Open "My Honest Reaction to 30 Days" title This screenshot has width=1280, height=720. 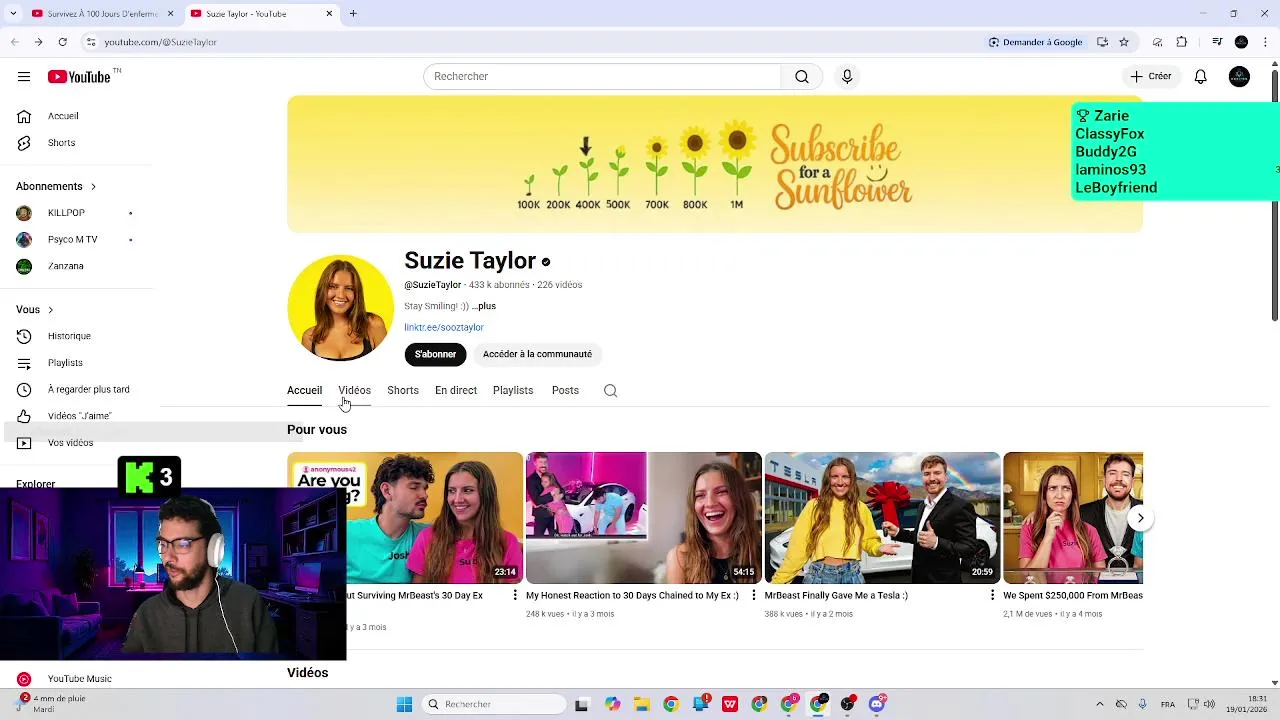632,596
